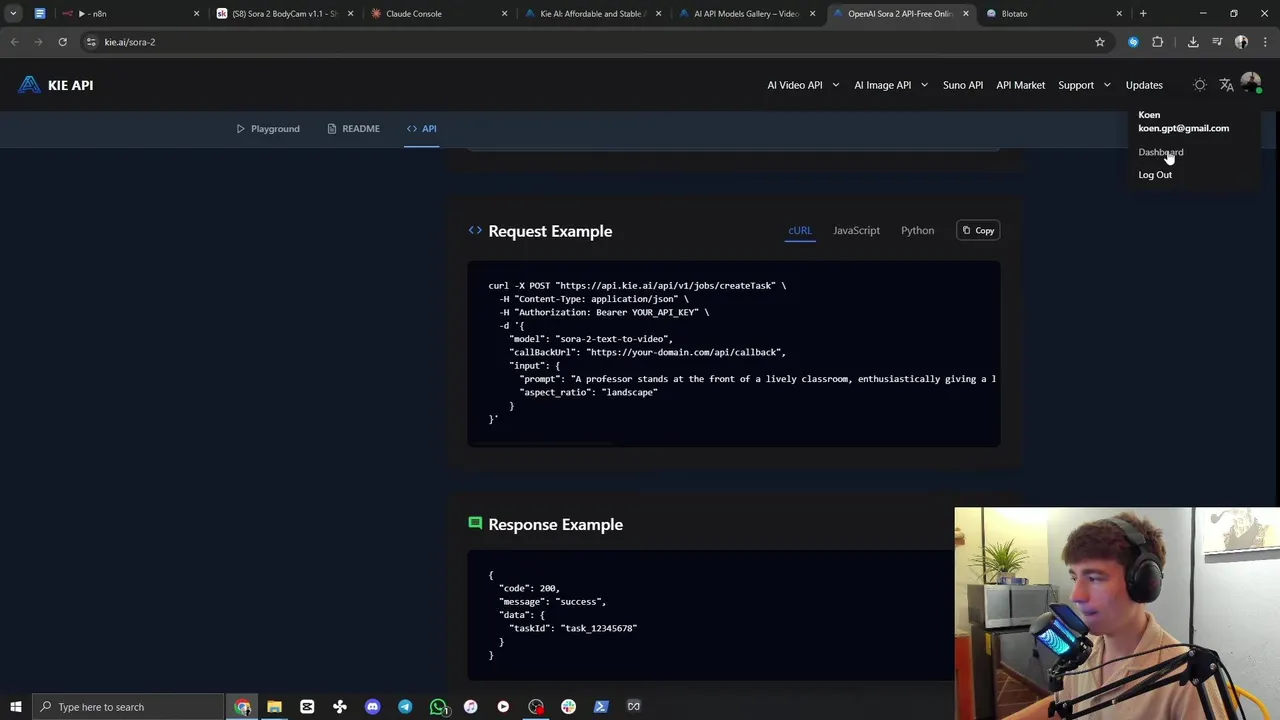Screen dimensions: 1280x720
Task: Copy the request example code
Action: (x=978, y=231)
